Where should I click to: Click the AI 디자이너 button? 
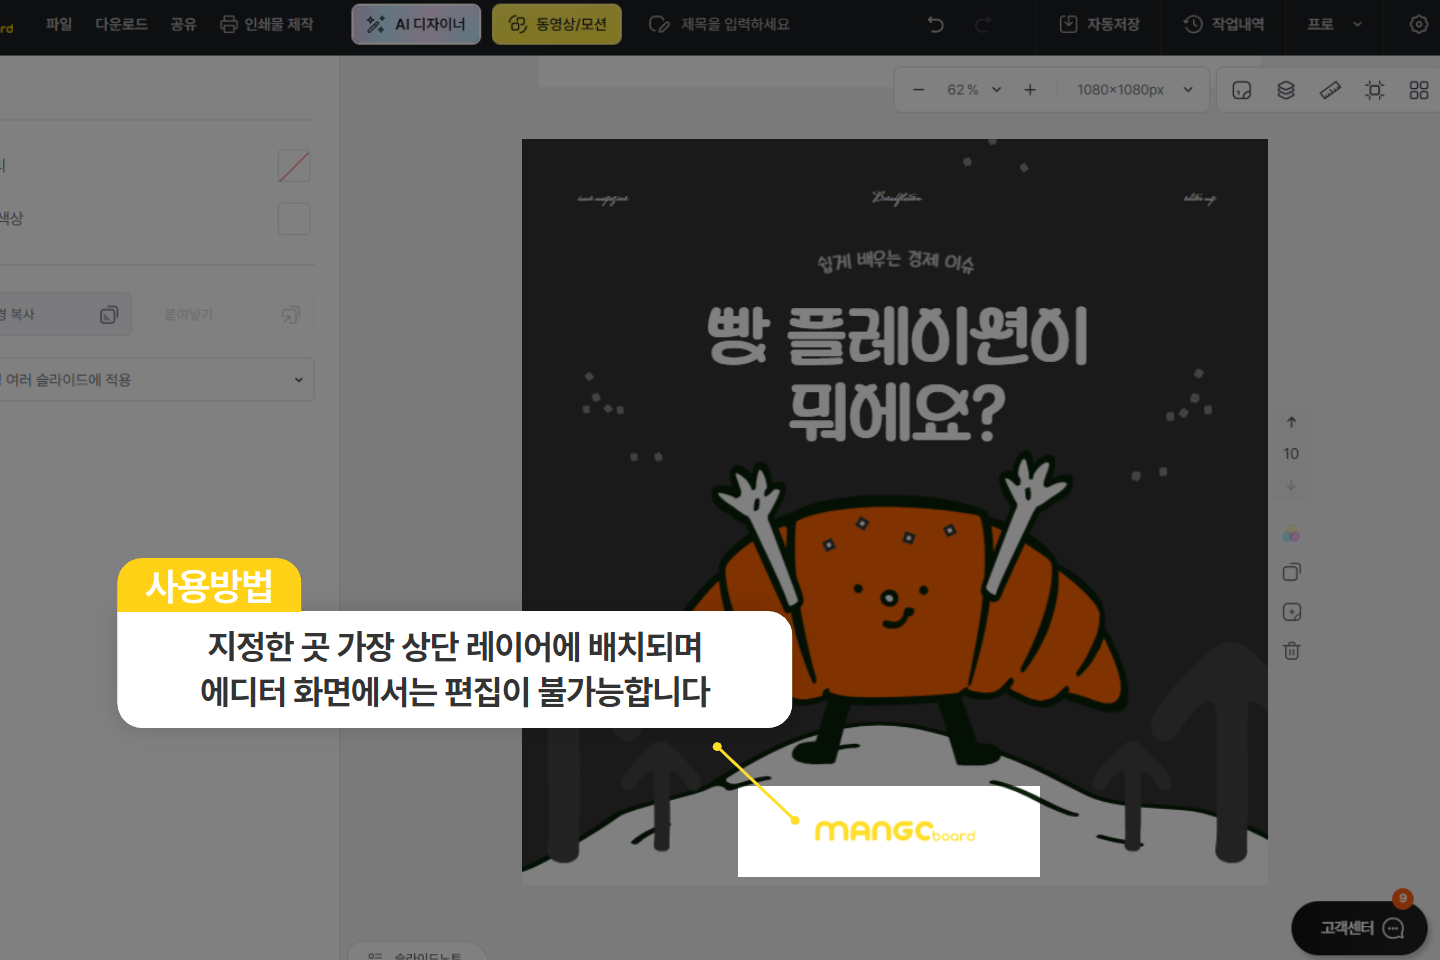(416, 24)
